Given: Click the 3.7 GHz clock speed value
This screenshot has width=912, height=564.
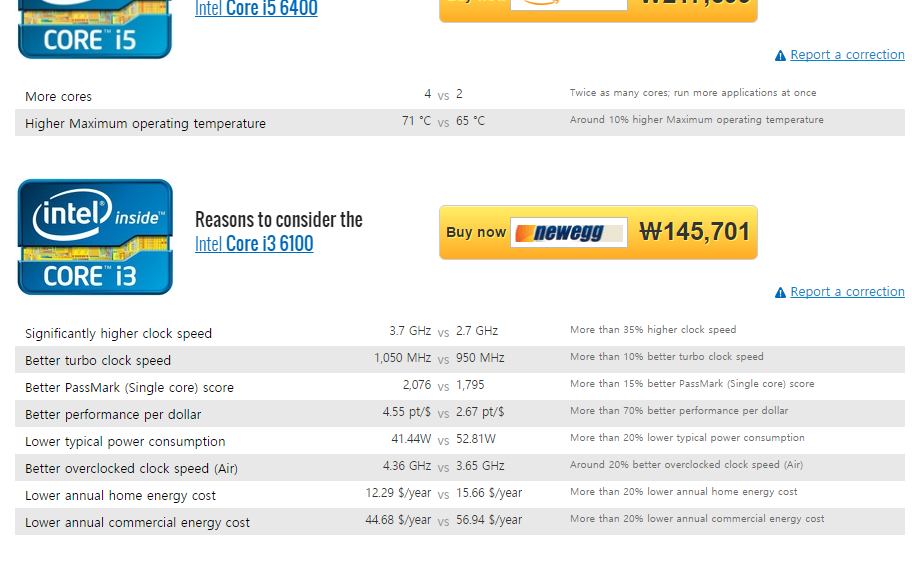Looking at the screenshot, I should [x=410, y=331].
